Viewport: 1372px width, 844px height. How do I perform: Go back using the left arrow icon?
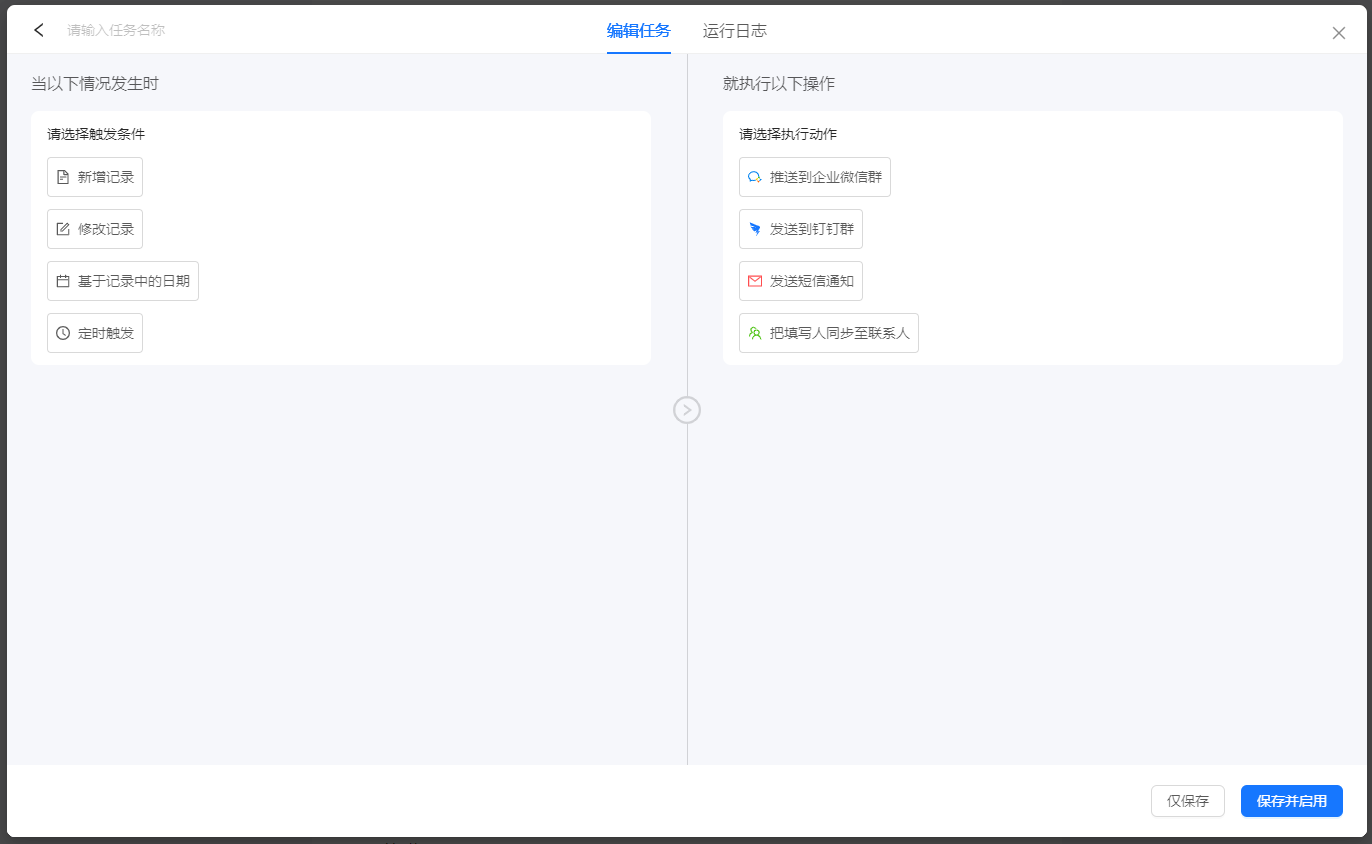coord(39,30)
